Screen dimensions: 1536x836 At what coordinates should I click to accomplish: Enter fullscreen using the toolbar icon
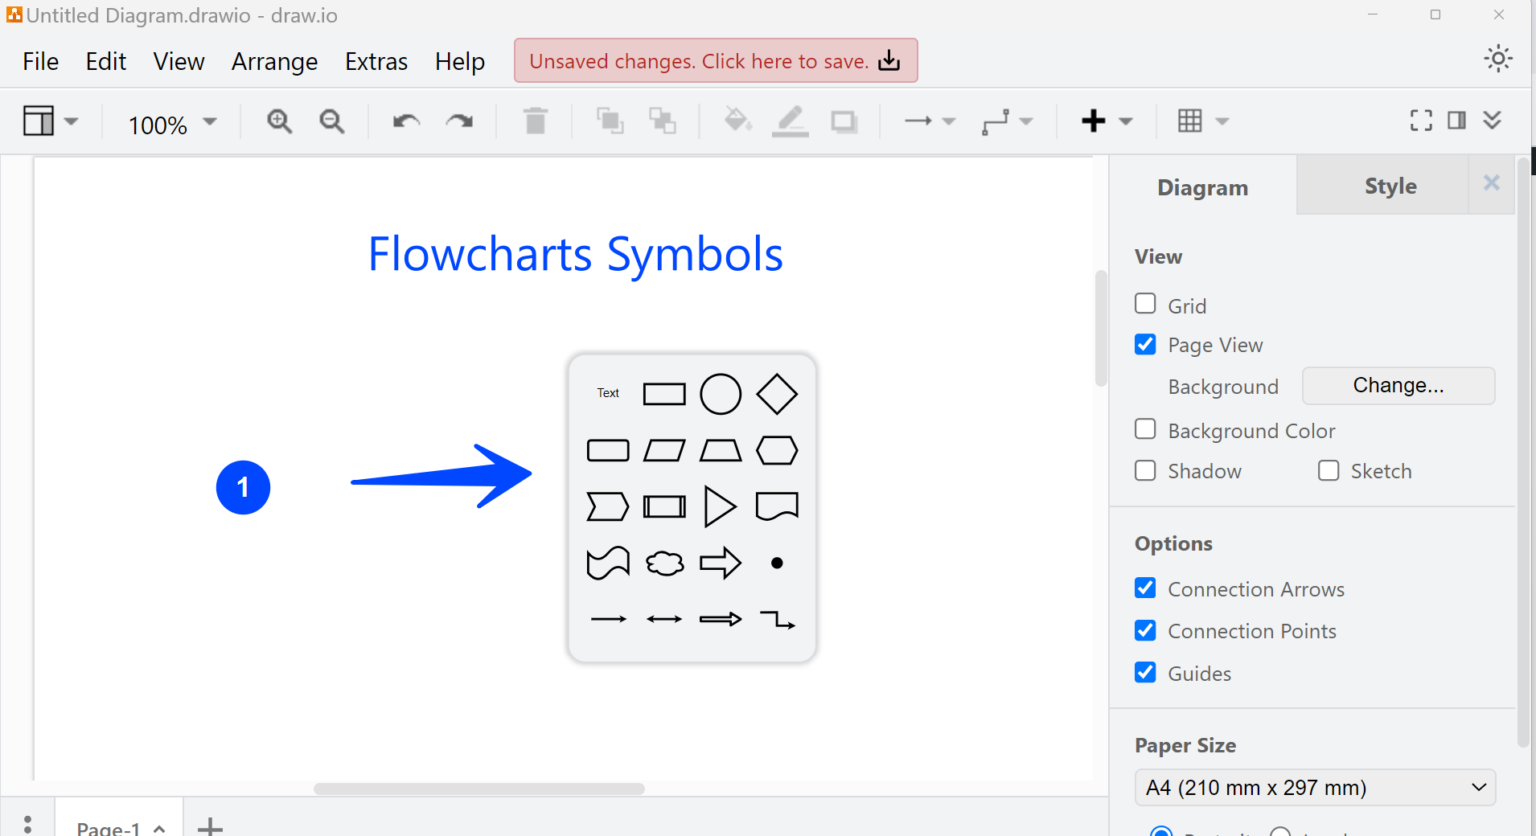pyautogui.click(x=1420, y=120)
